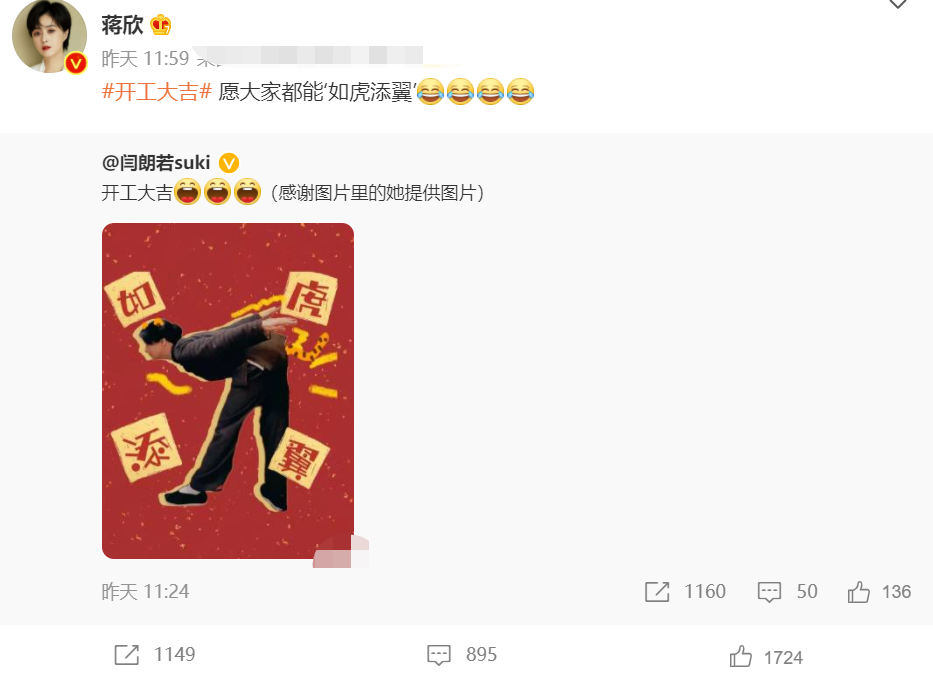The width and height of the screenshot is (933, 684).
Task: Click the original post's repost icon
Action: (657, 592)
